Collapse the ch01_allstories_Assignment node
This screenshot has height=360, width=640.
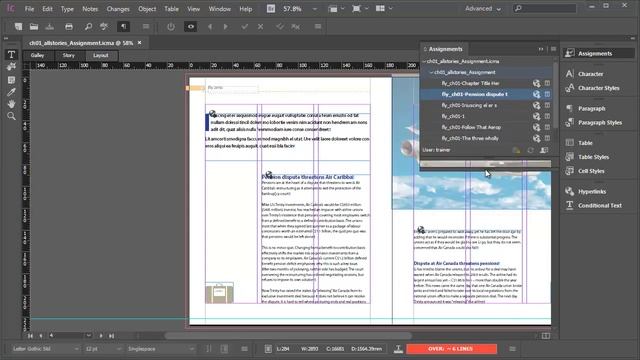431,72
